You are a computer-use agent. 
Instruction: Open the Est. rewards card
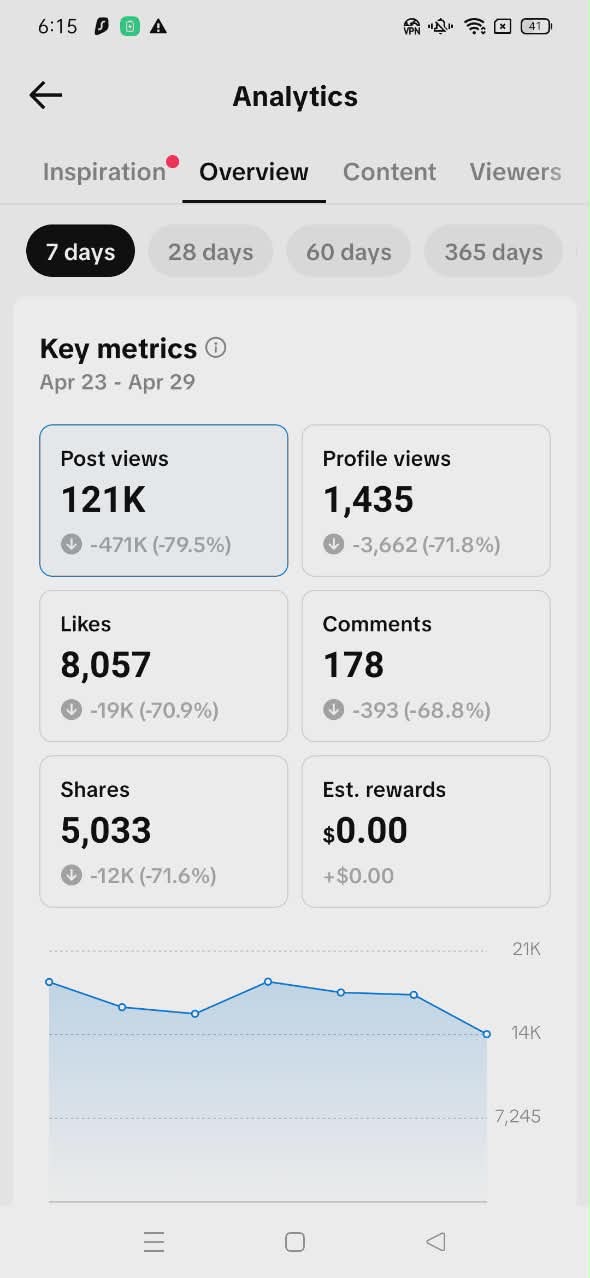coord(426,831)
